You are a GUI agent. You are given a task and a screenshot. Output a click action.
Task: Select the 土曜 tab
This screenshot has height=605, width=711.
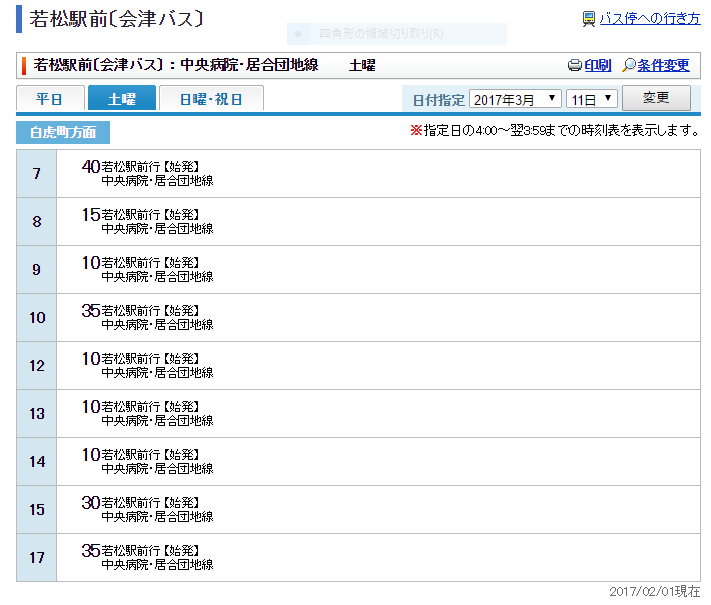coord(122,98)
